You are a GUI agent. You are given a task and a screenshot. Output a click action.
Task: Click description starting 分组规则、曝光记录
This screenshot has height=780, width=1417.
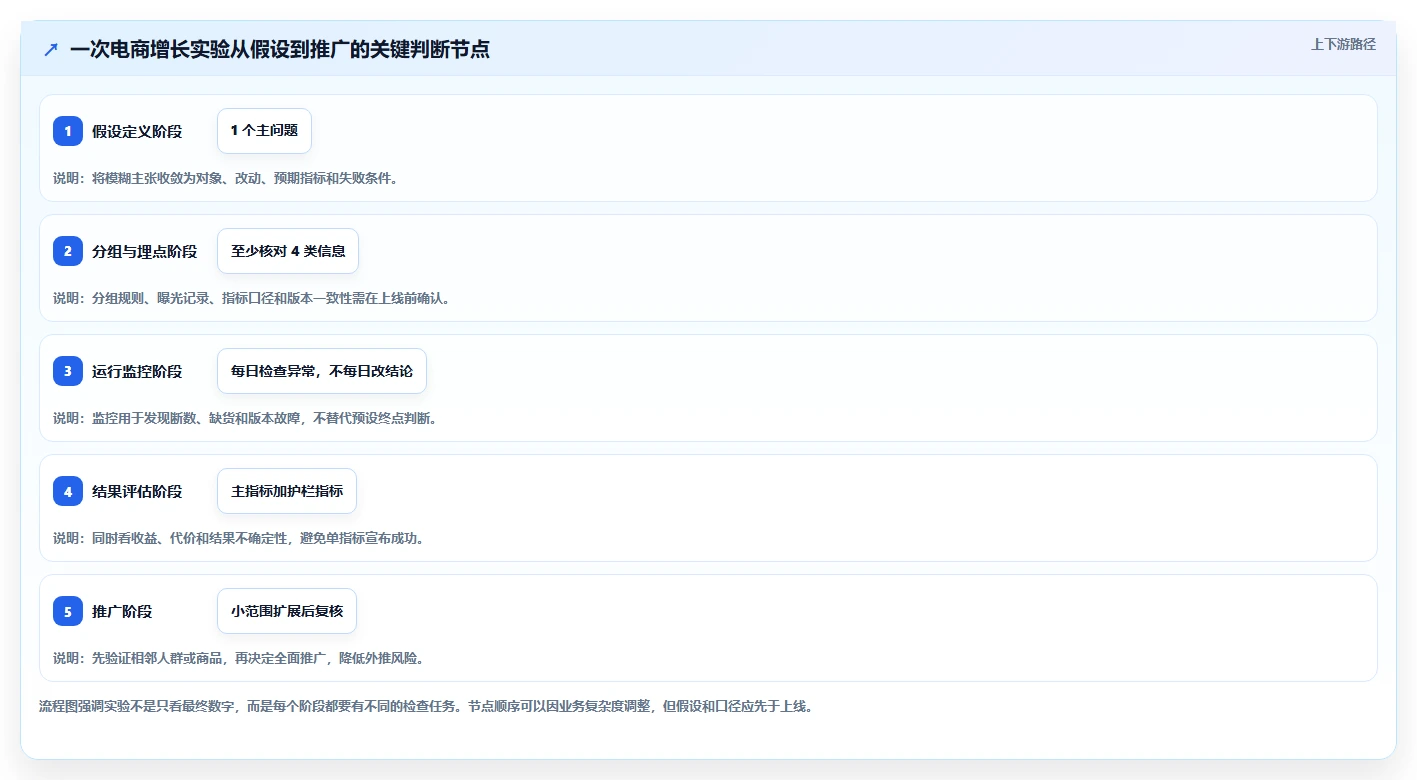251,298
